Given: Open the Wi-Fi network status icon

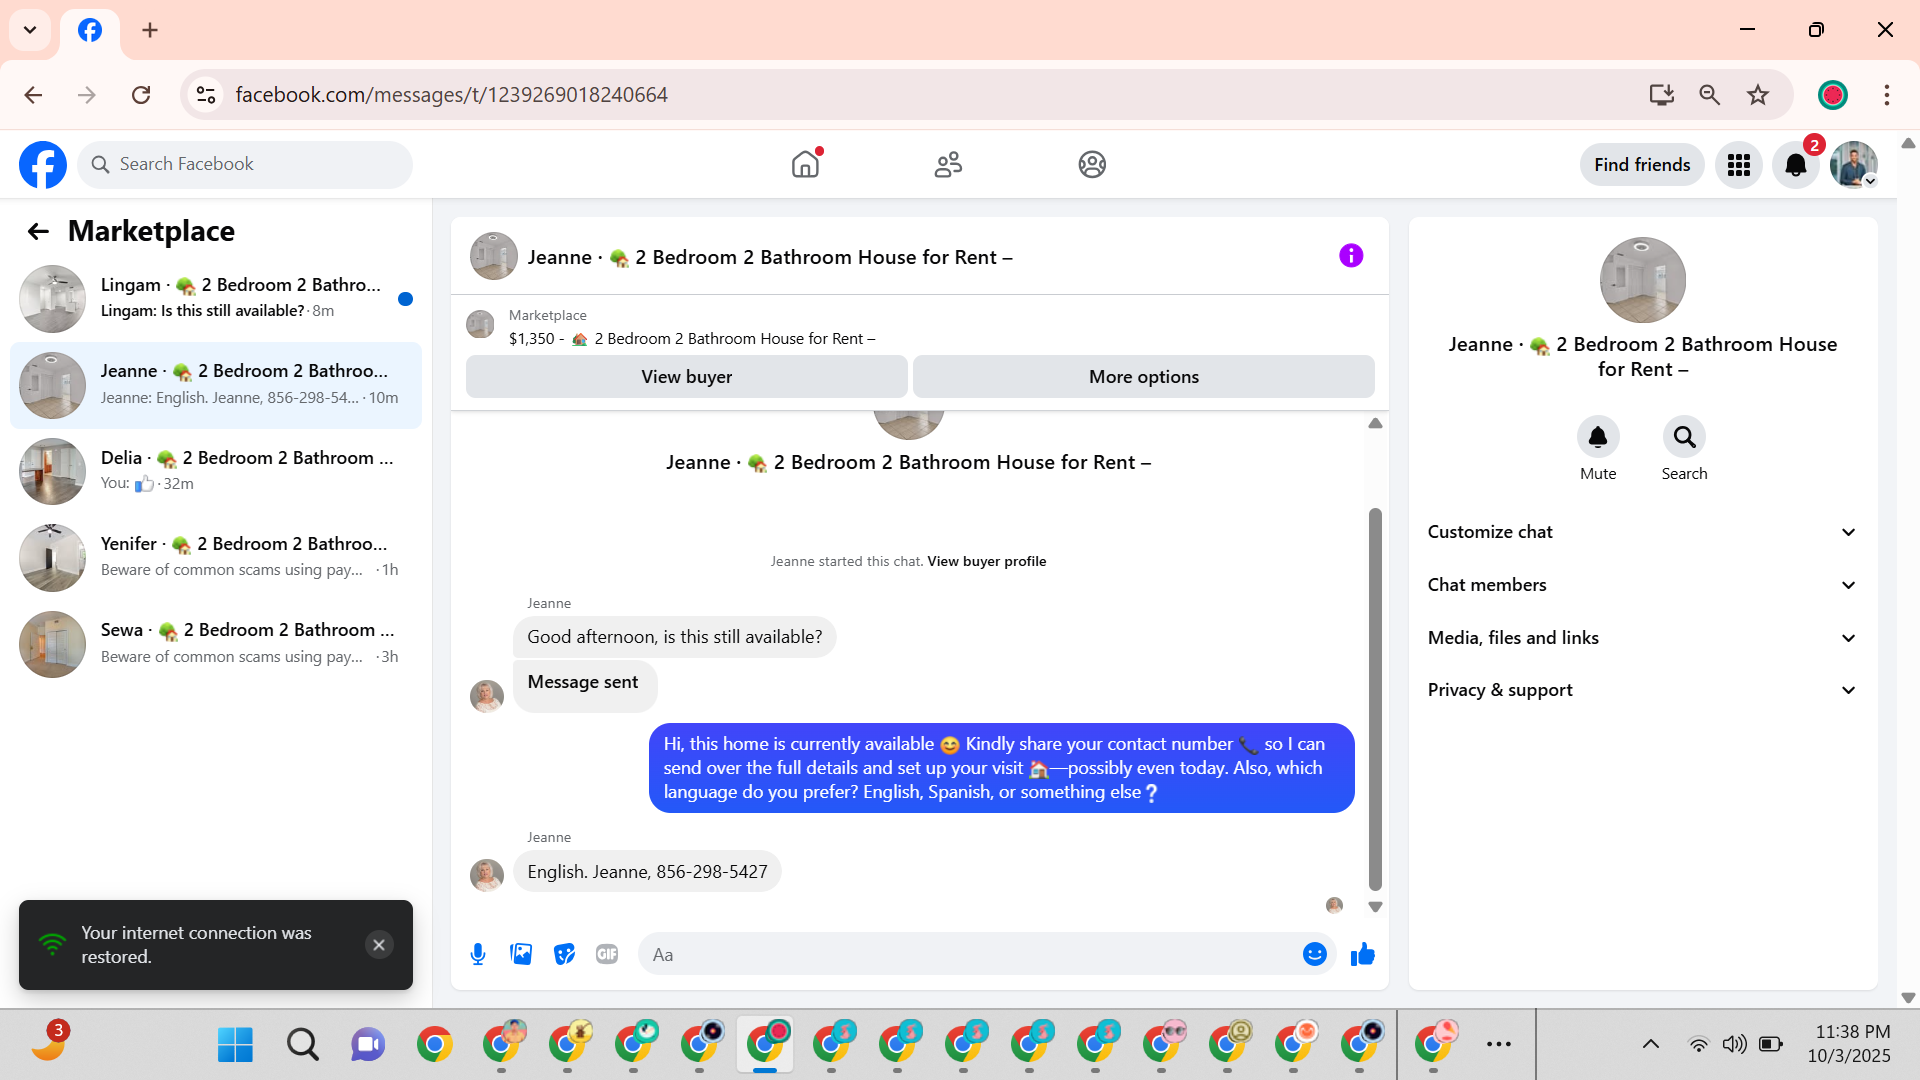Looking at the screenshot, I should point(1698,1044).
